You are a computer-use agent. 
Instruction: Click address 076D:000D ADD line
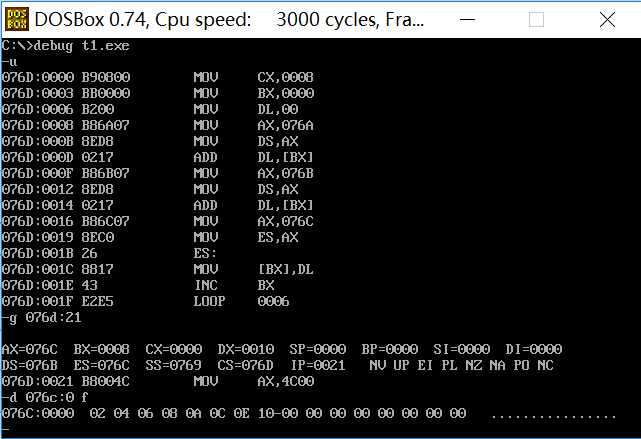[158, 157]
